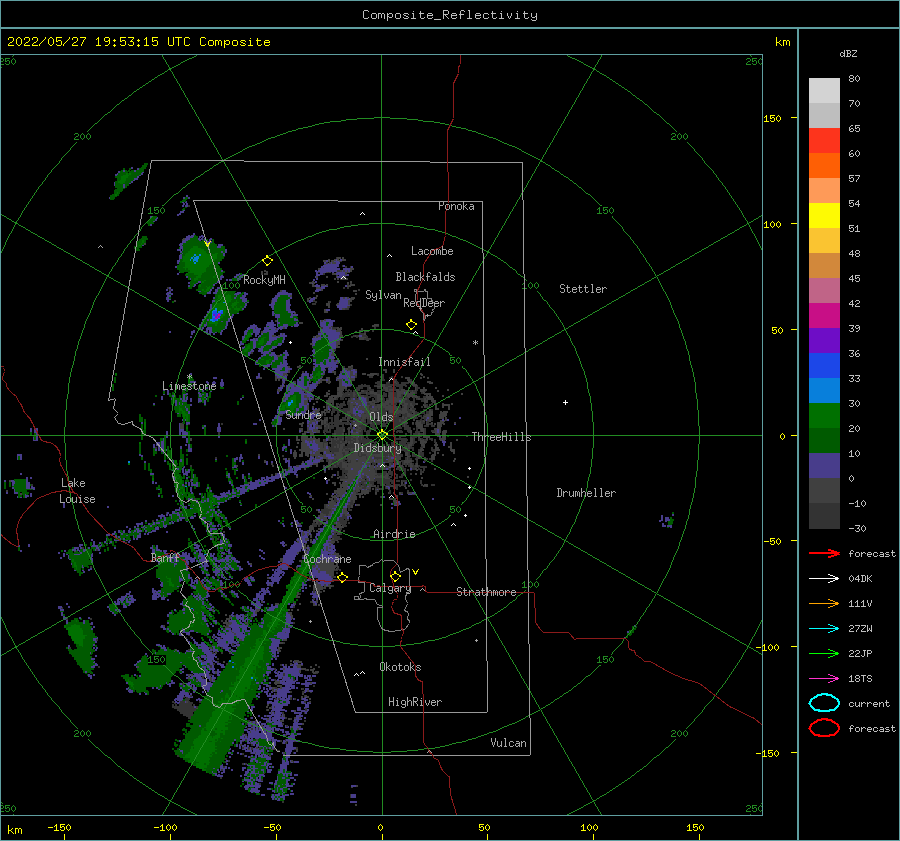Viewport: 900px width, 841px height.
Task: Click the Okotoks label
Action: point(400,667)
